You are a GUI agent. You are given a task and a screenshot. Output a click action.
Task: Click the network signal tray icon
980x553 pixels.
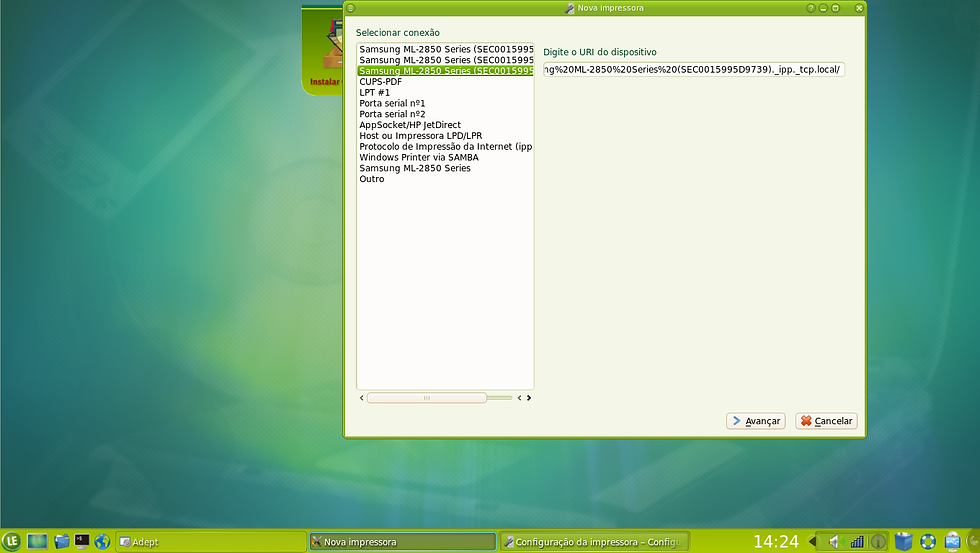tap(857, 542)
